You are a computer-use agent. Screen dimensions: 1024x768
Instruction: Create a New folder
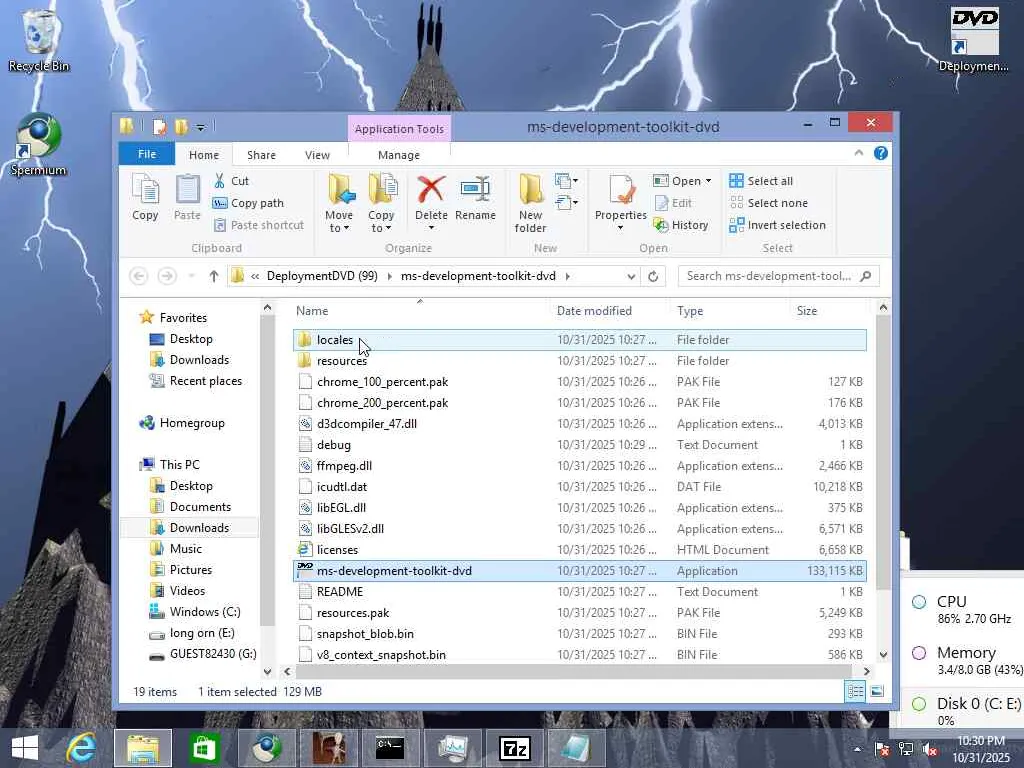(x=530, y=203)
